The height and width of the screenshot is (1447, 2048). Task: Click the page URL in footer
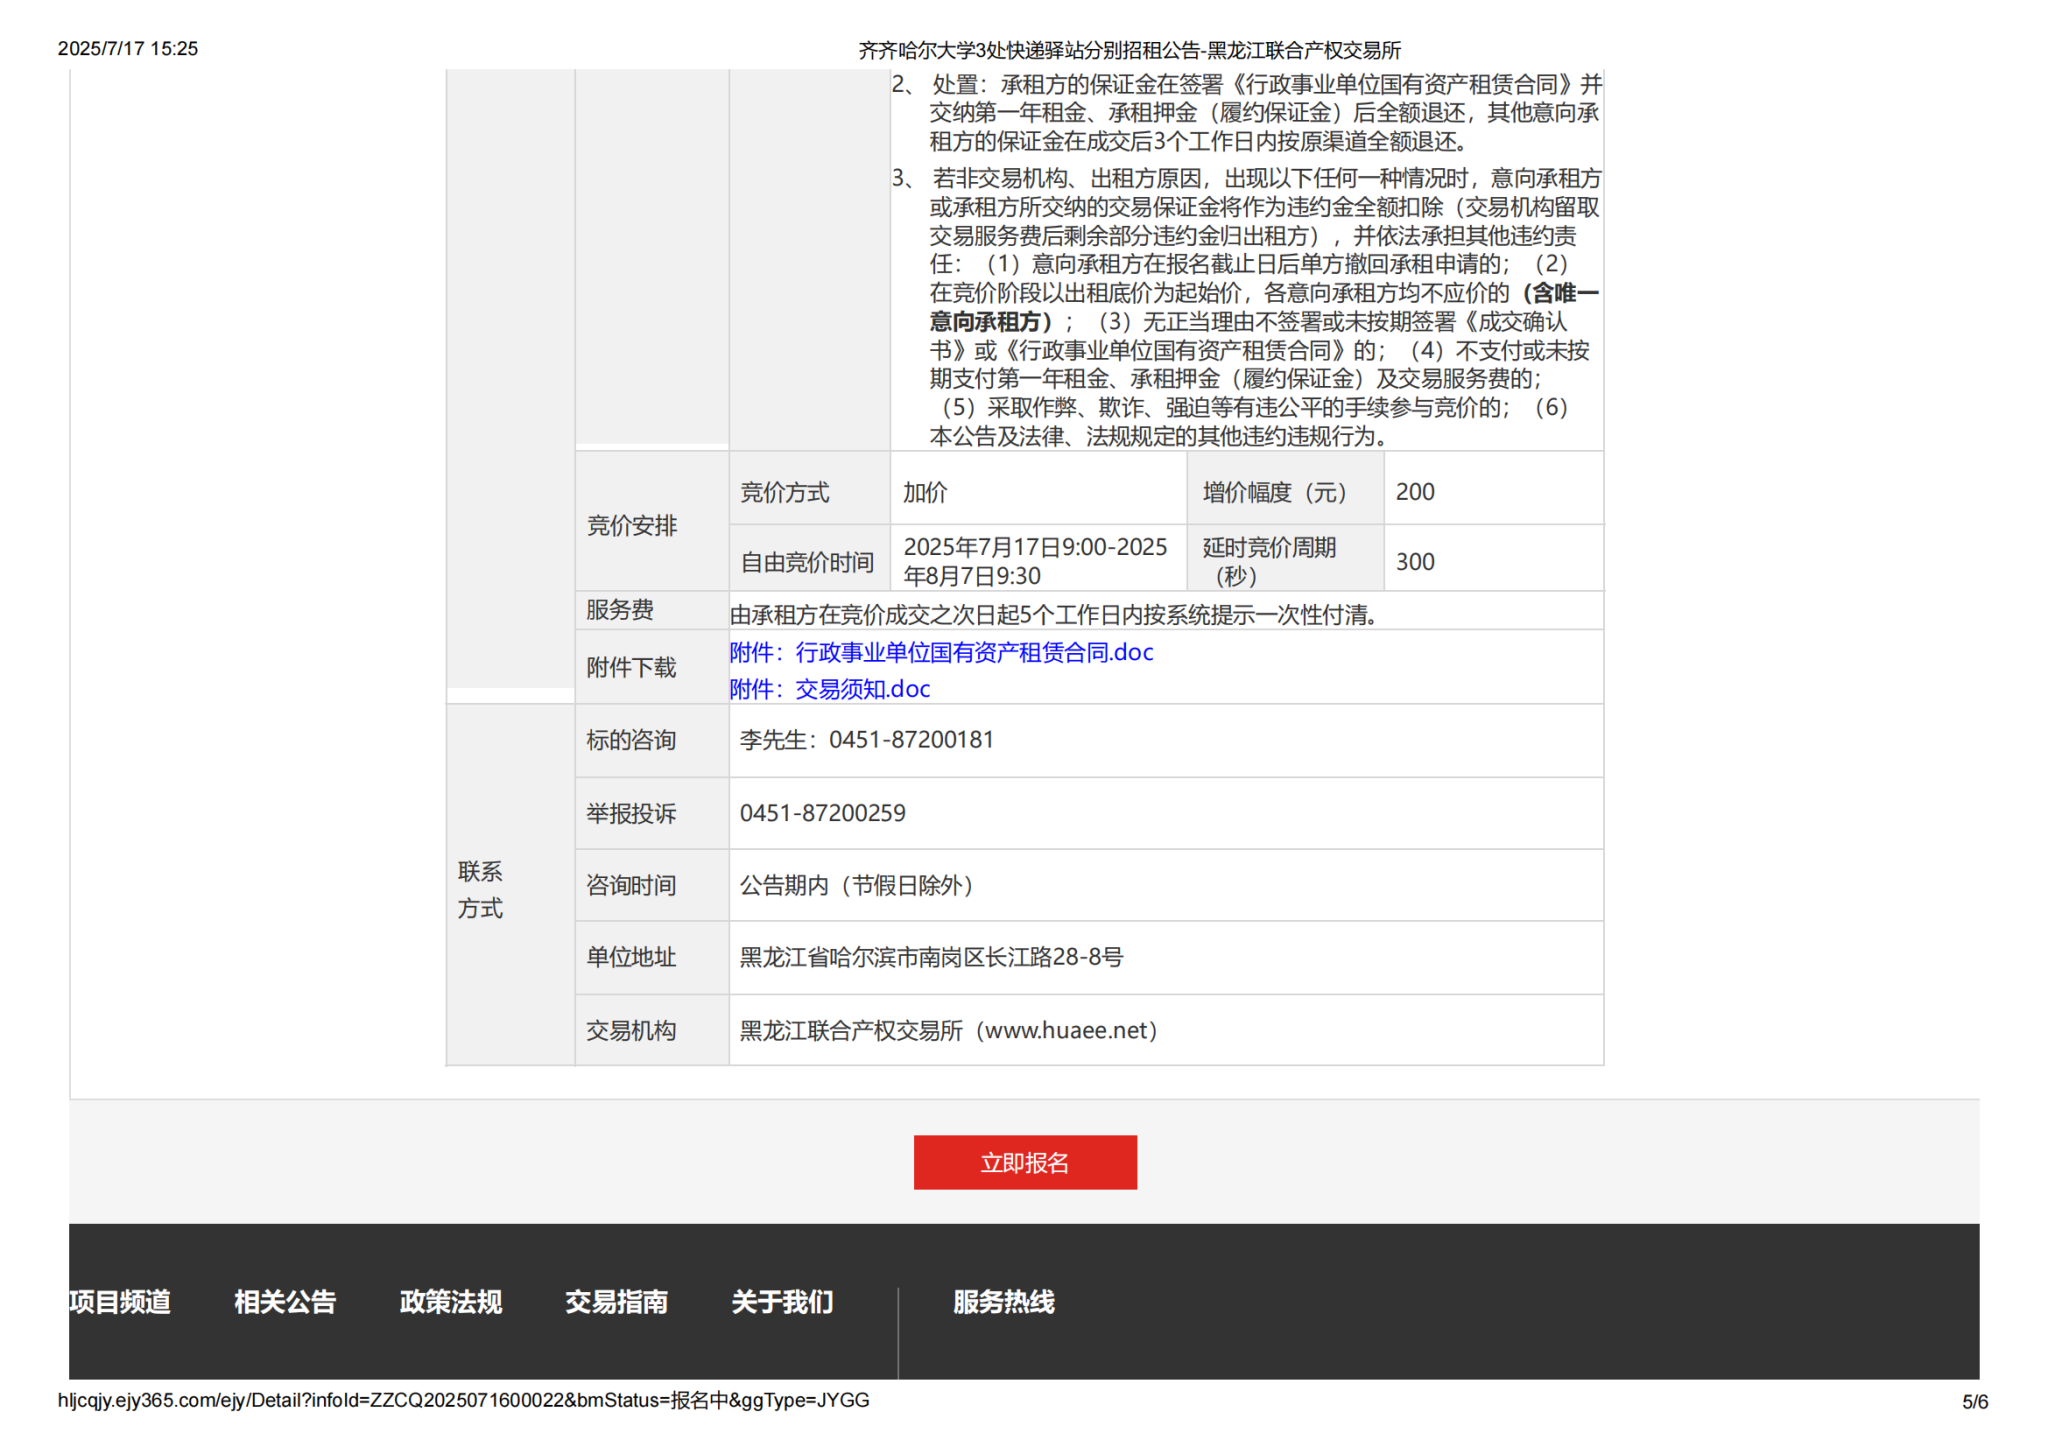[x=463, y=1400]
